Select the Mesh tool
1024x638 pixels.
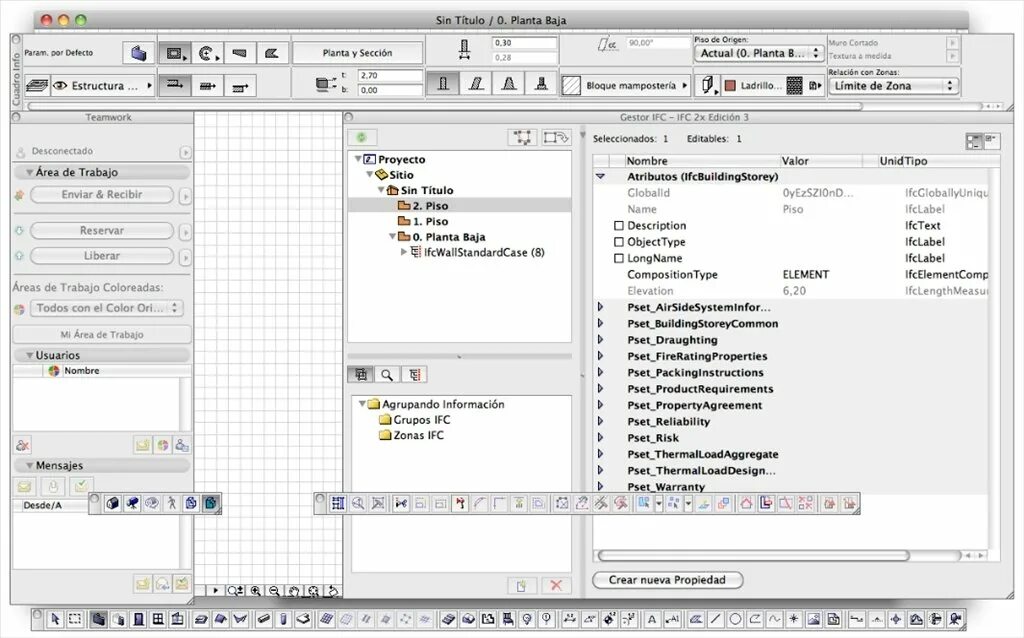point(326,618)
